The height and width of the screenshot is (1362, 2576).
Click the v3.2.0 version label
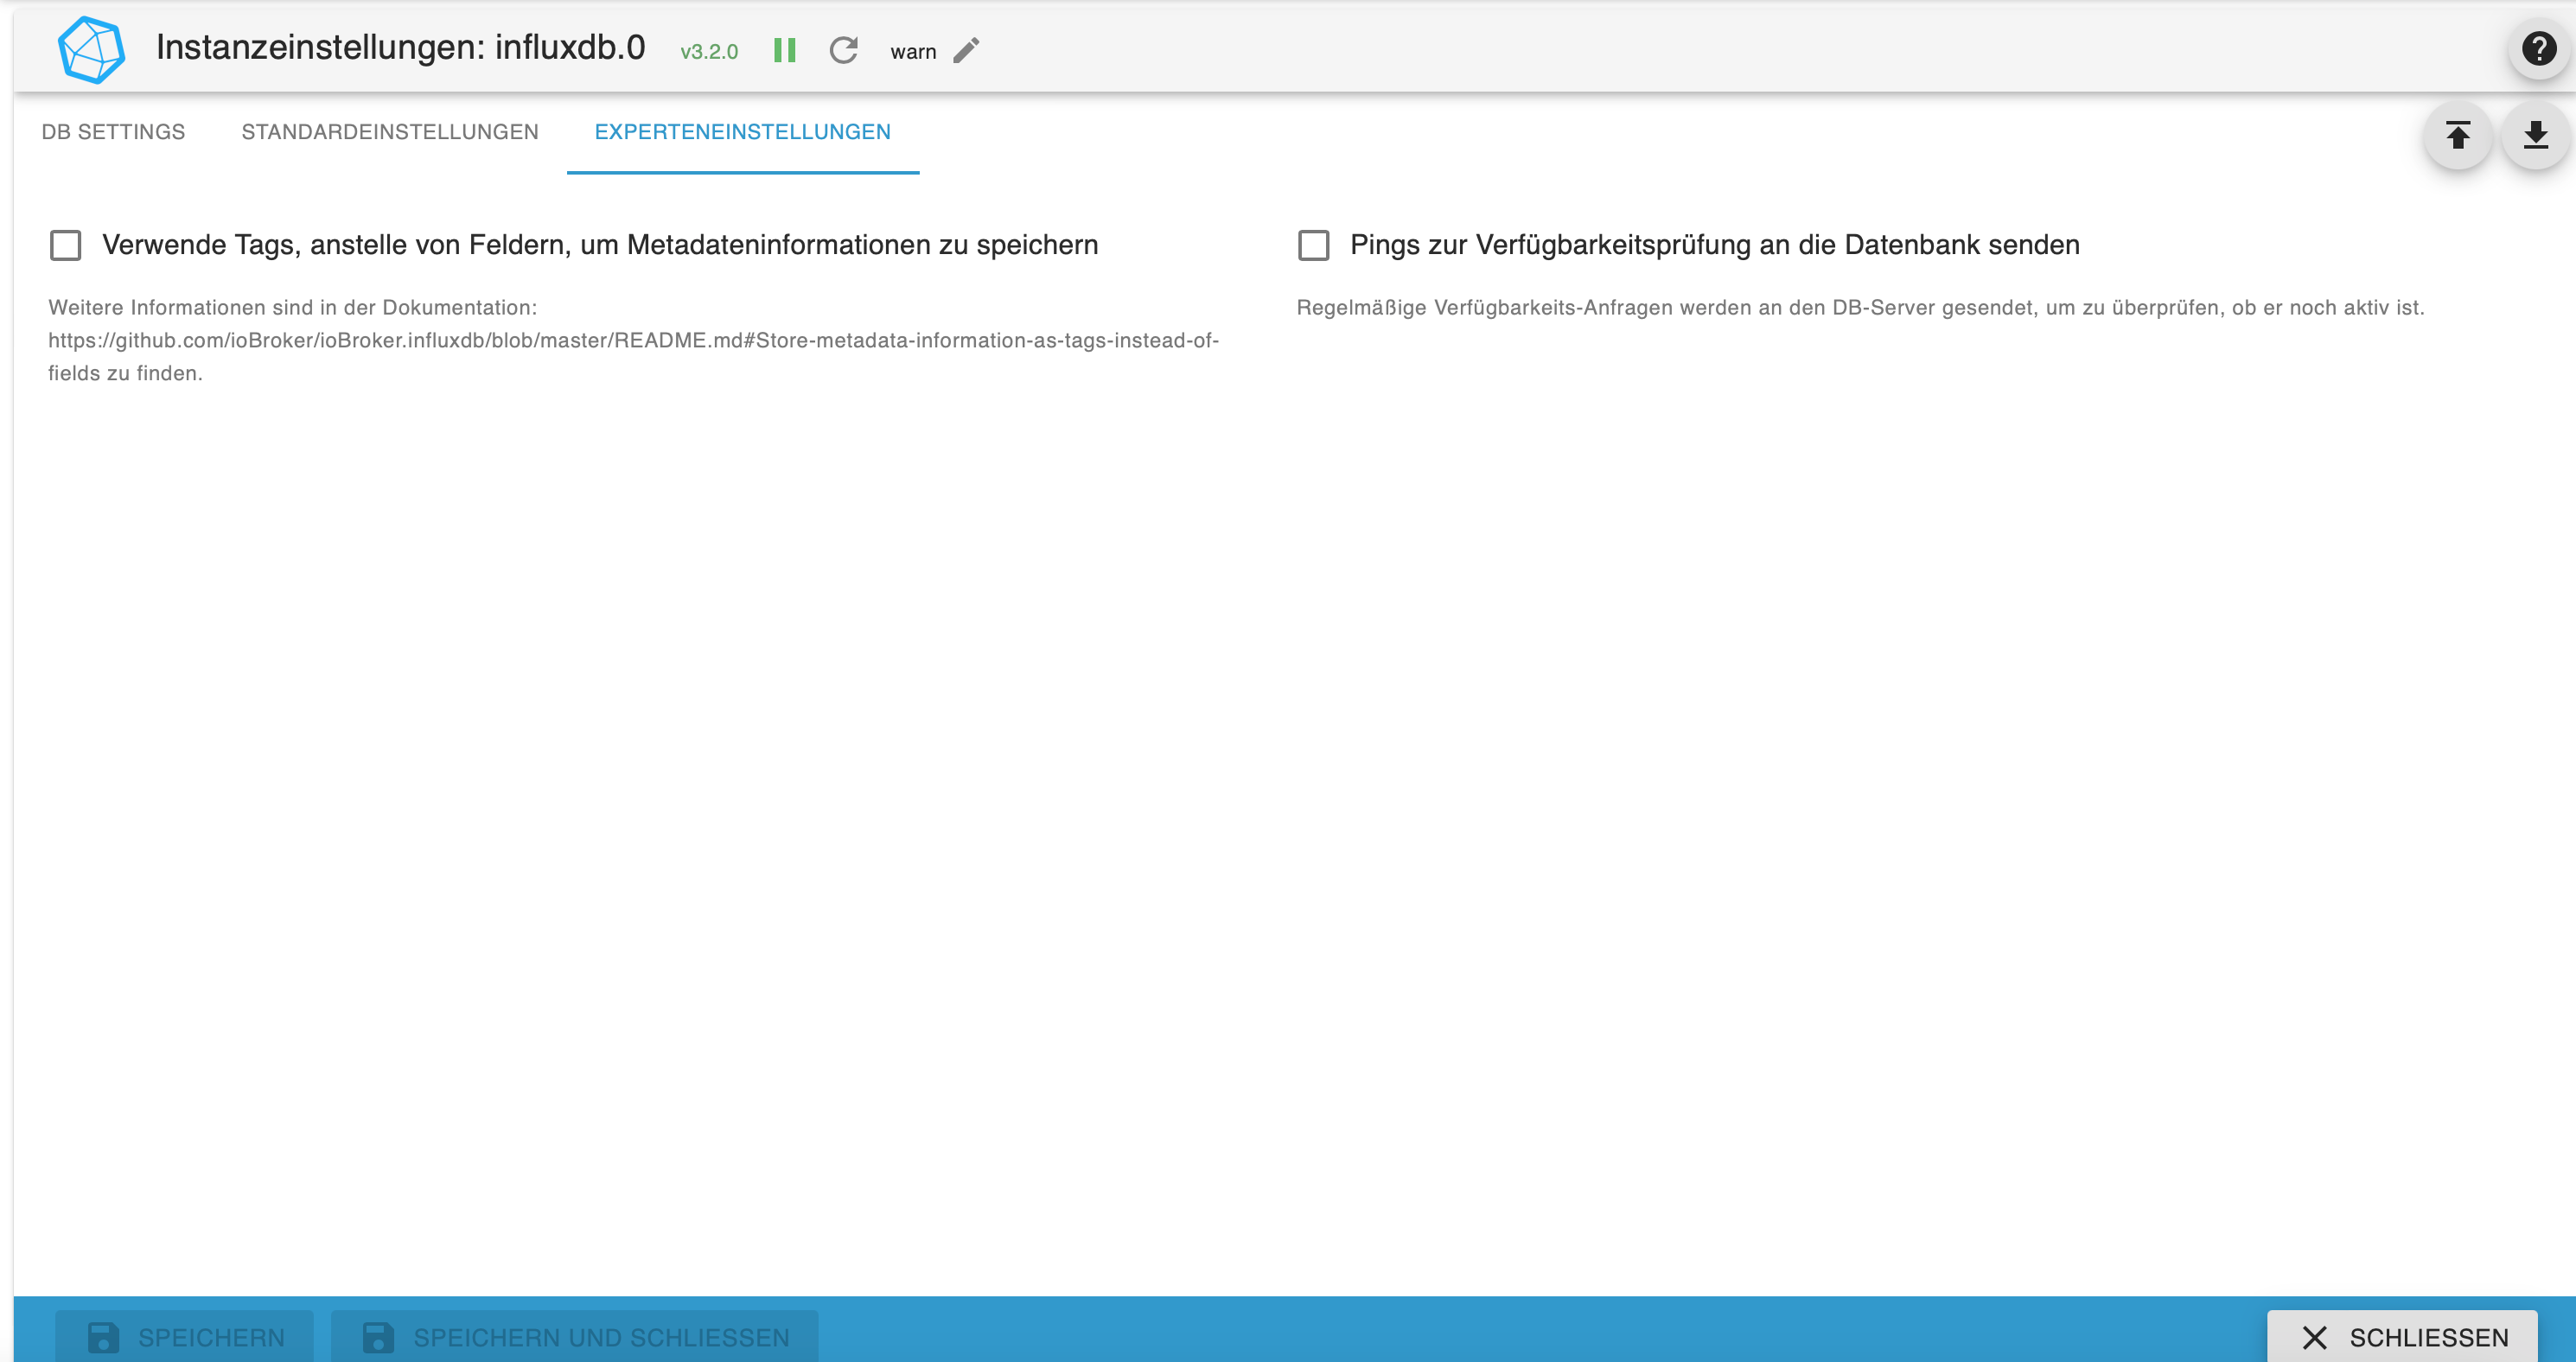coord(709,51)
